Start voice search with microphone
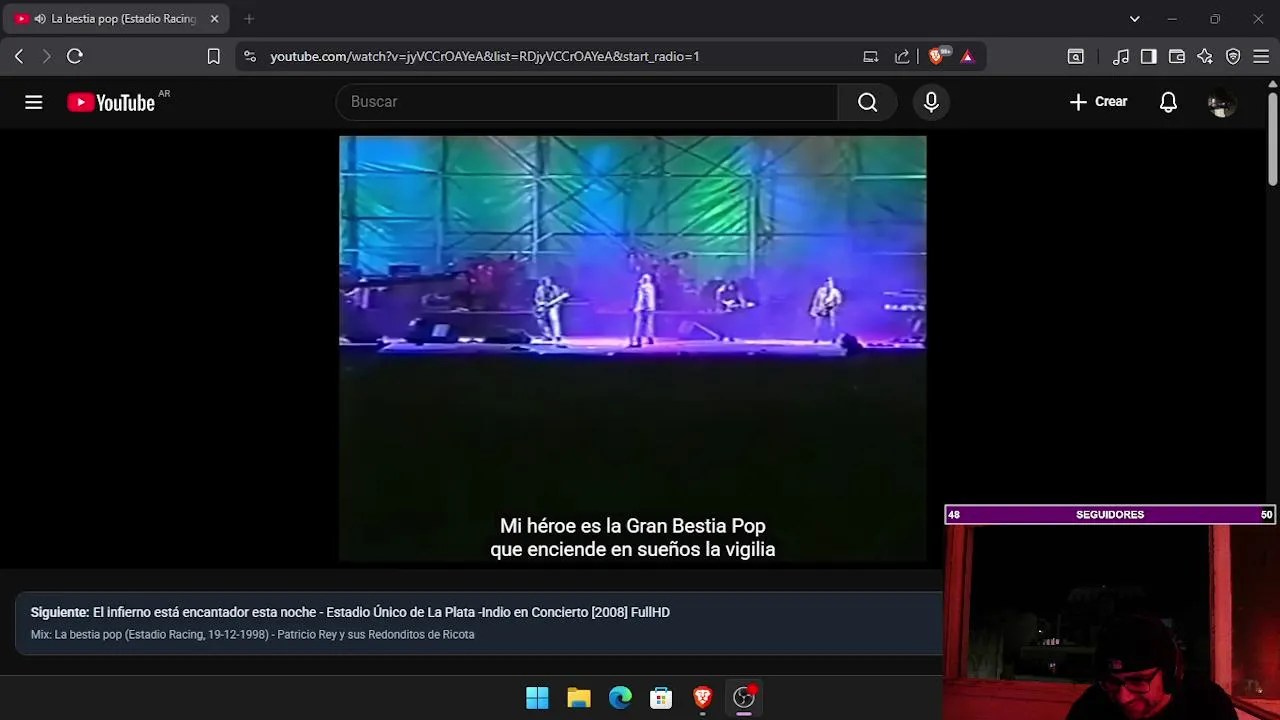 [x=931, y=102]
